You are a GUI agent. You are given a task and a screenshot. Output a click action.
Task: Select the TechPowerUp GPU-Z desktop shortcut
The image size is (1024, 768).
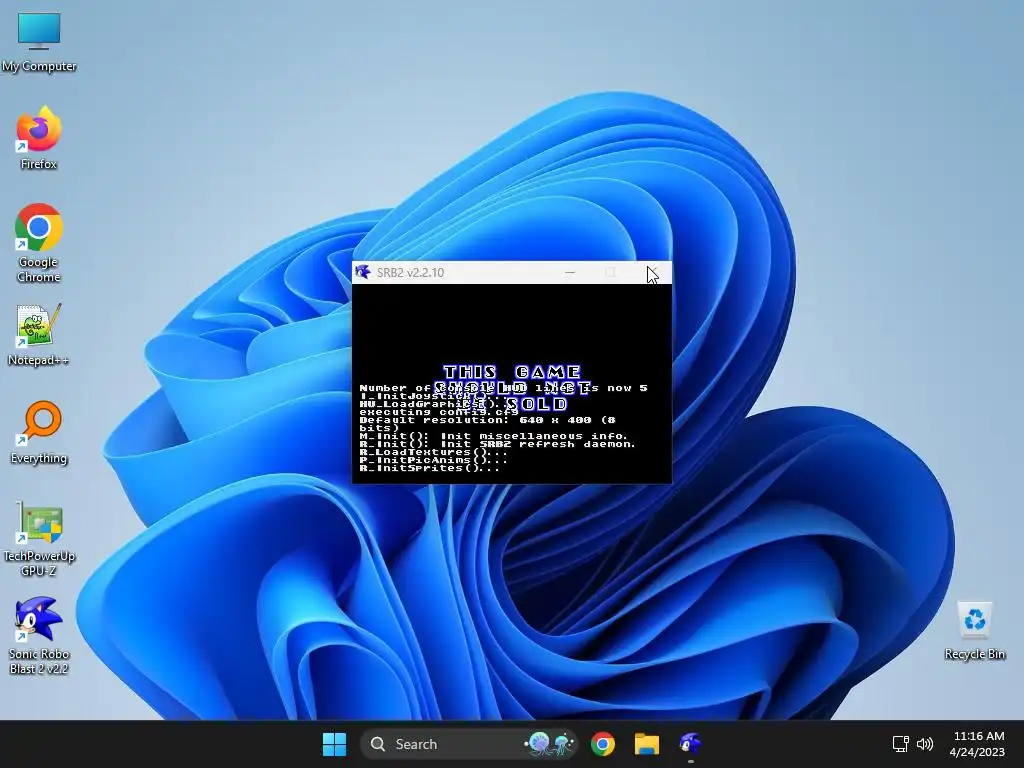39,538
